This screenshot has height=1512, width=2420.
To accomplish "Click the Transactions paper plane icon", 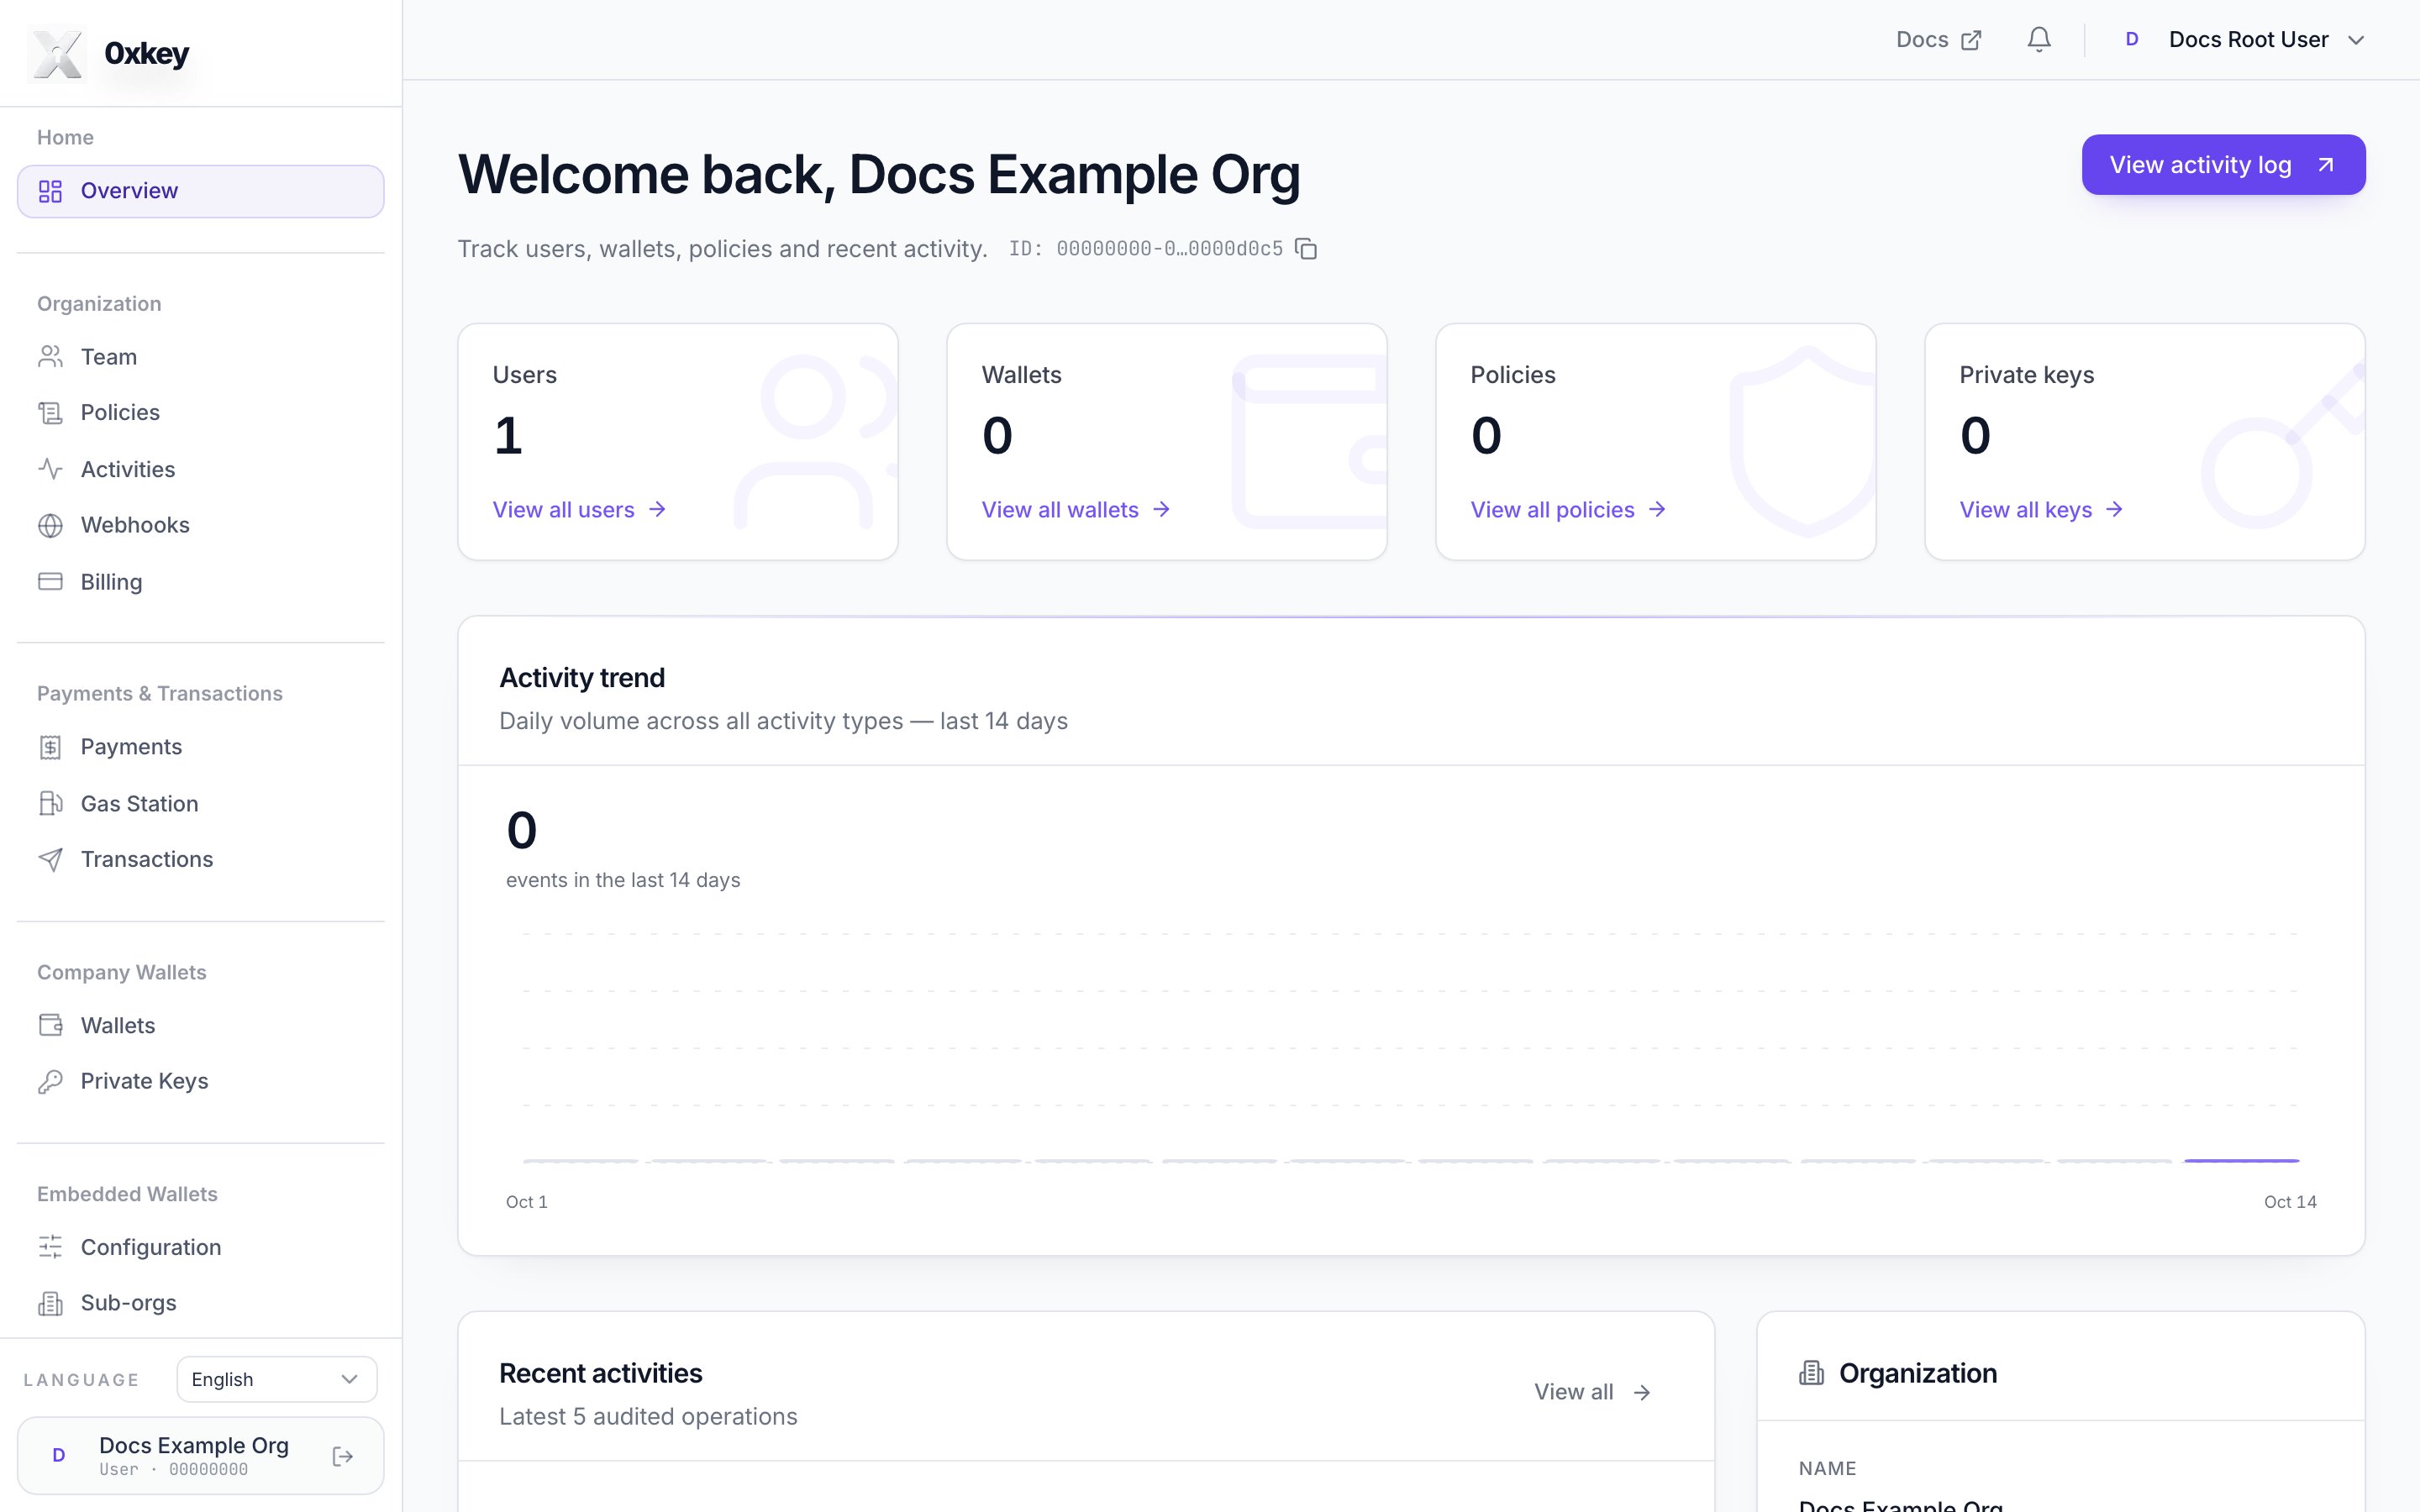I will click(x=50, y=860).
